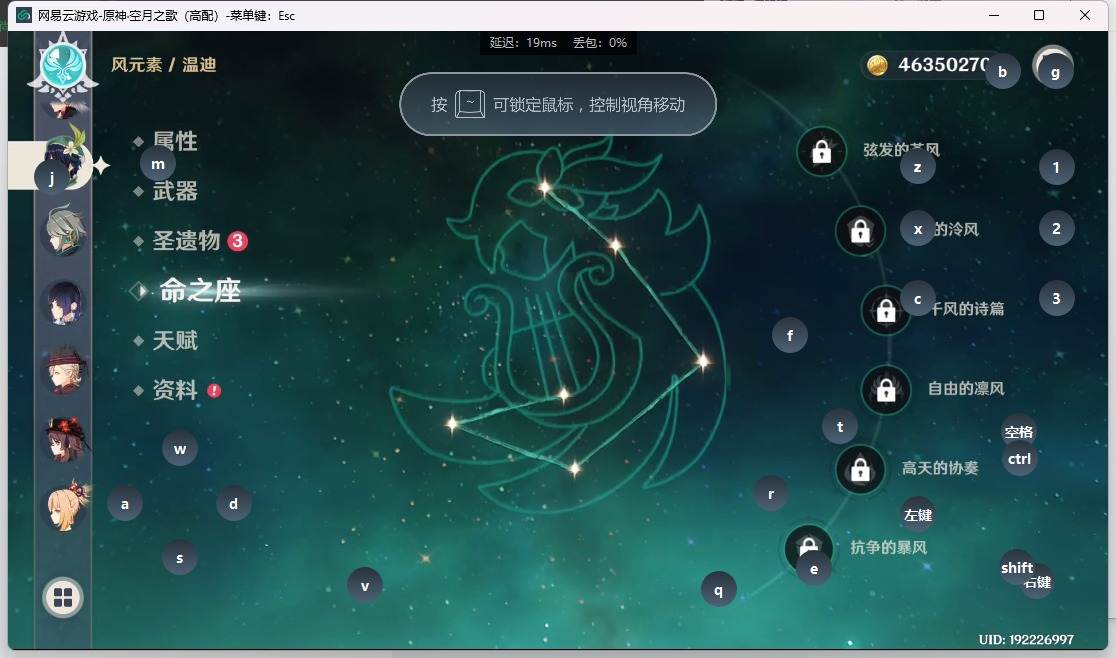Tap the virtual 左键 left-click key
The height and width of the screenshot is (658, 1116).
tap(917, 514)
